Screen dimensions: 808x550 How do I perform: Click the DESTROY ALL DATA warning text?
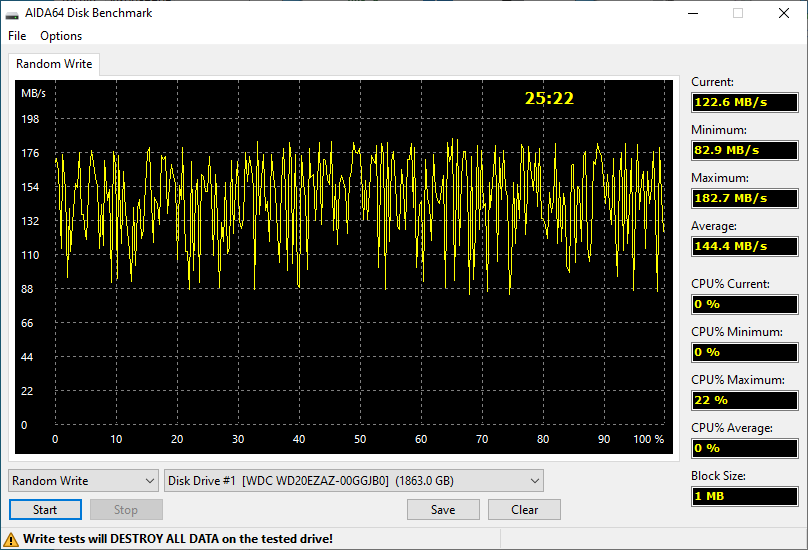[178, 539]
